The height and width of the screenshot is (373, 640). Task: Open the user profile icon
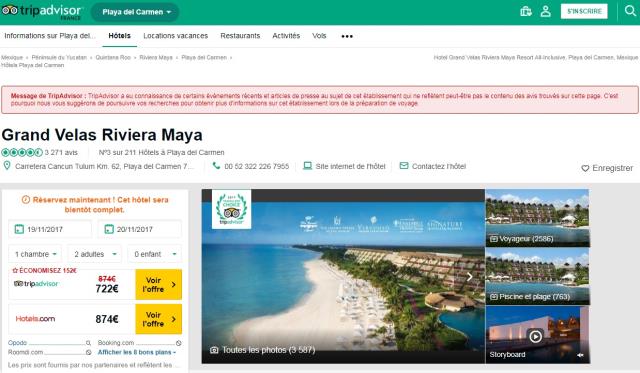coord(546,11)
